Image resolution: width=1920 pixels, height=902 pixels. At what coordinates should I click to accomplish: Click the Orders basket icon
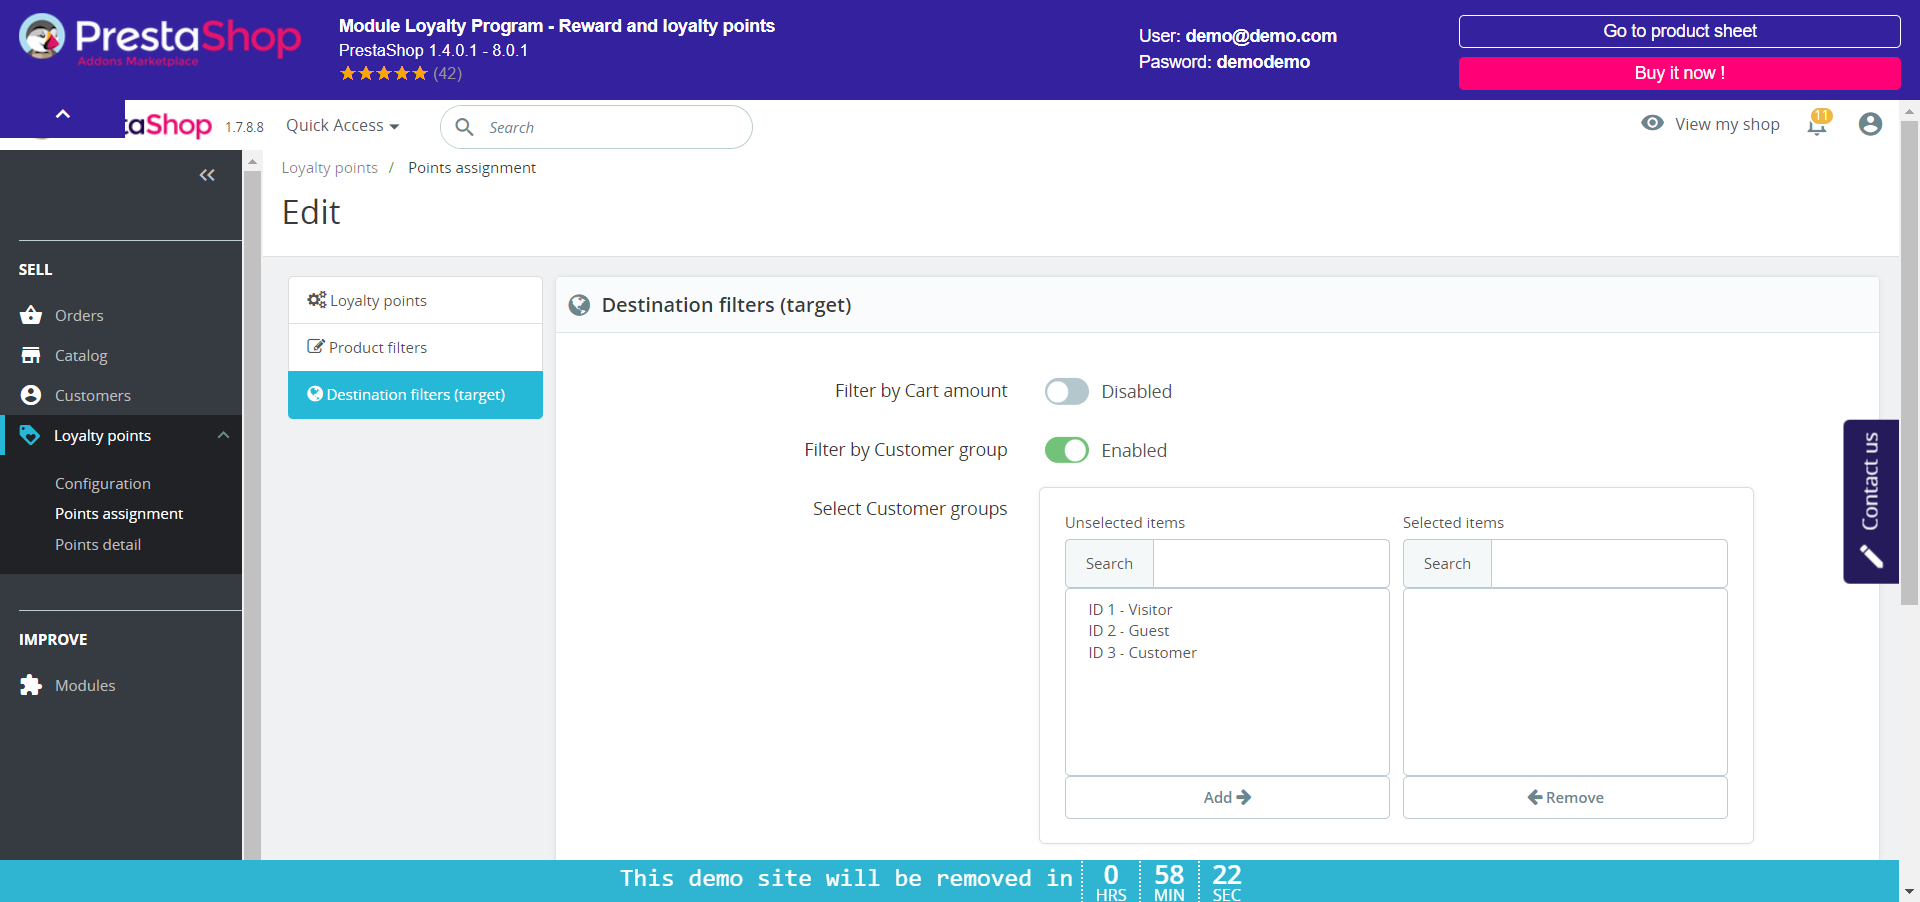tap(31, 315)
